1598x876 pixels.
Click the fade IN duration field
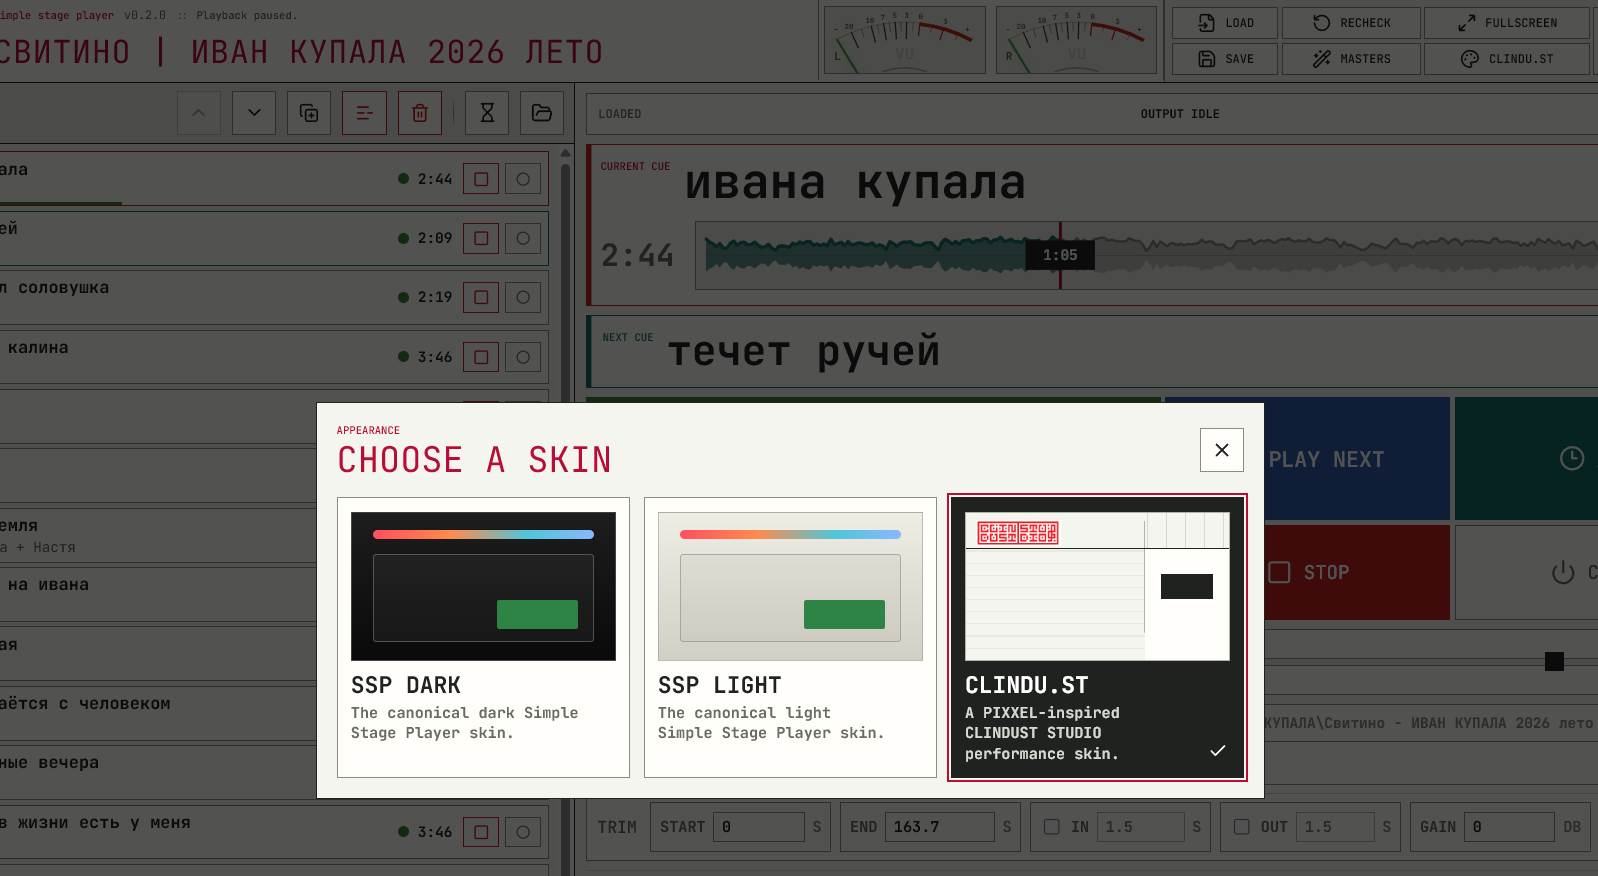point(1141,827)
